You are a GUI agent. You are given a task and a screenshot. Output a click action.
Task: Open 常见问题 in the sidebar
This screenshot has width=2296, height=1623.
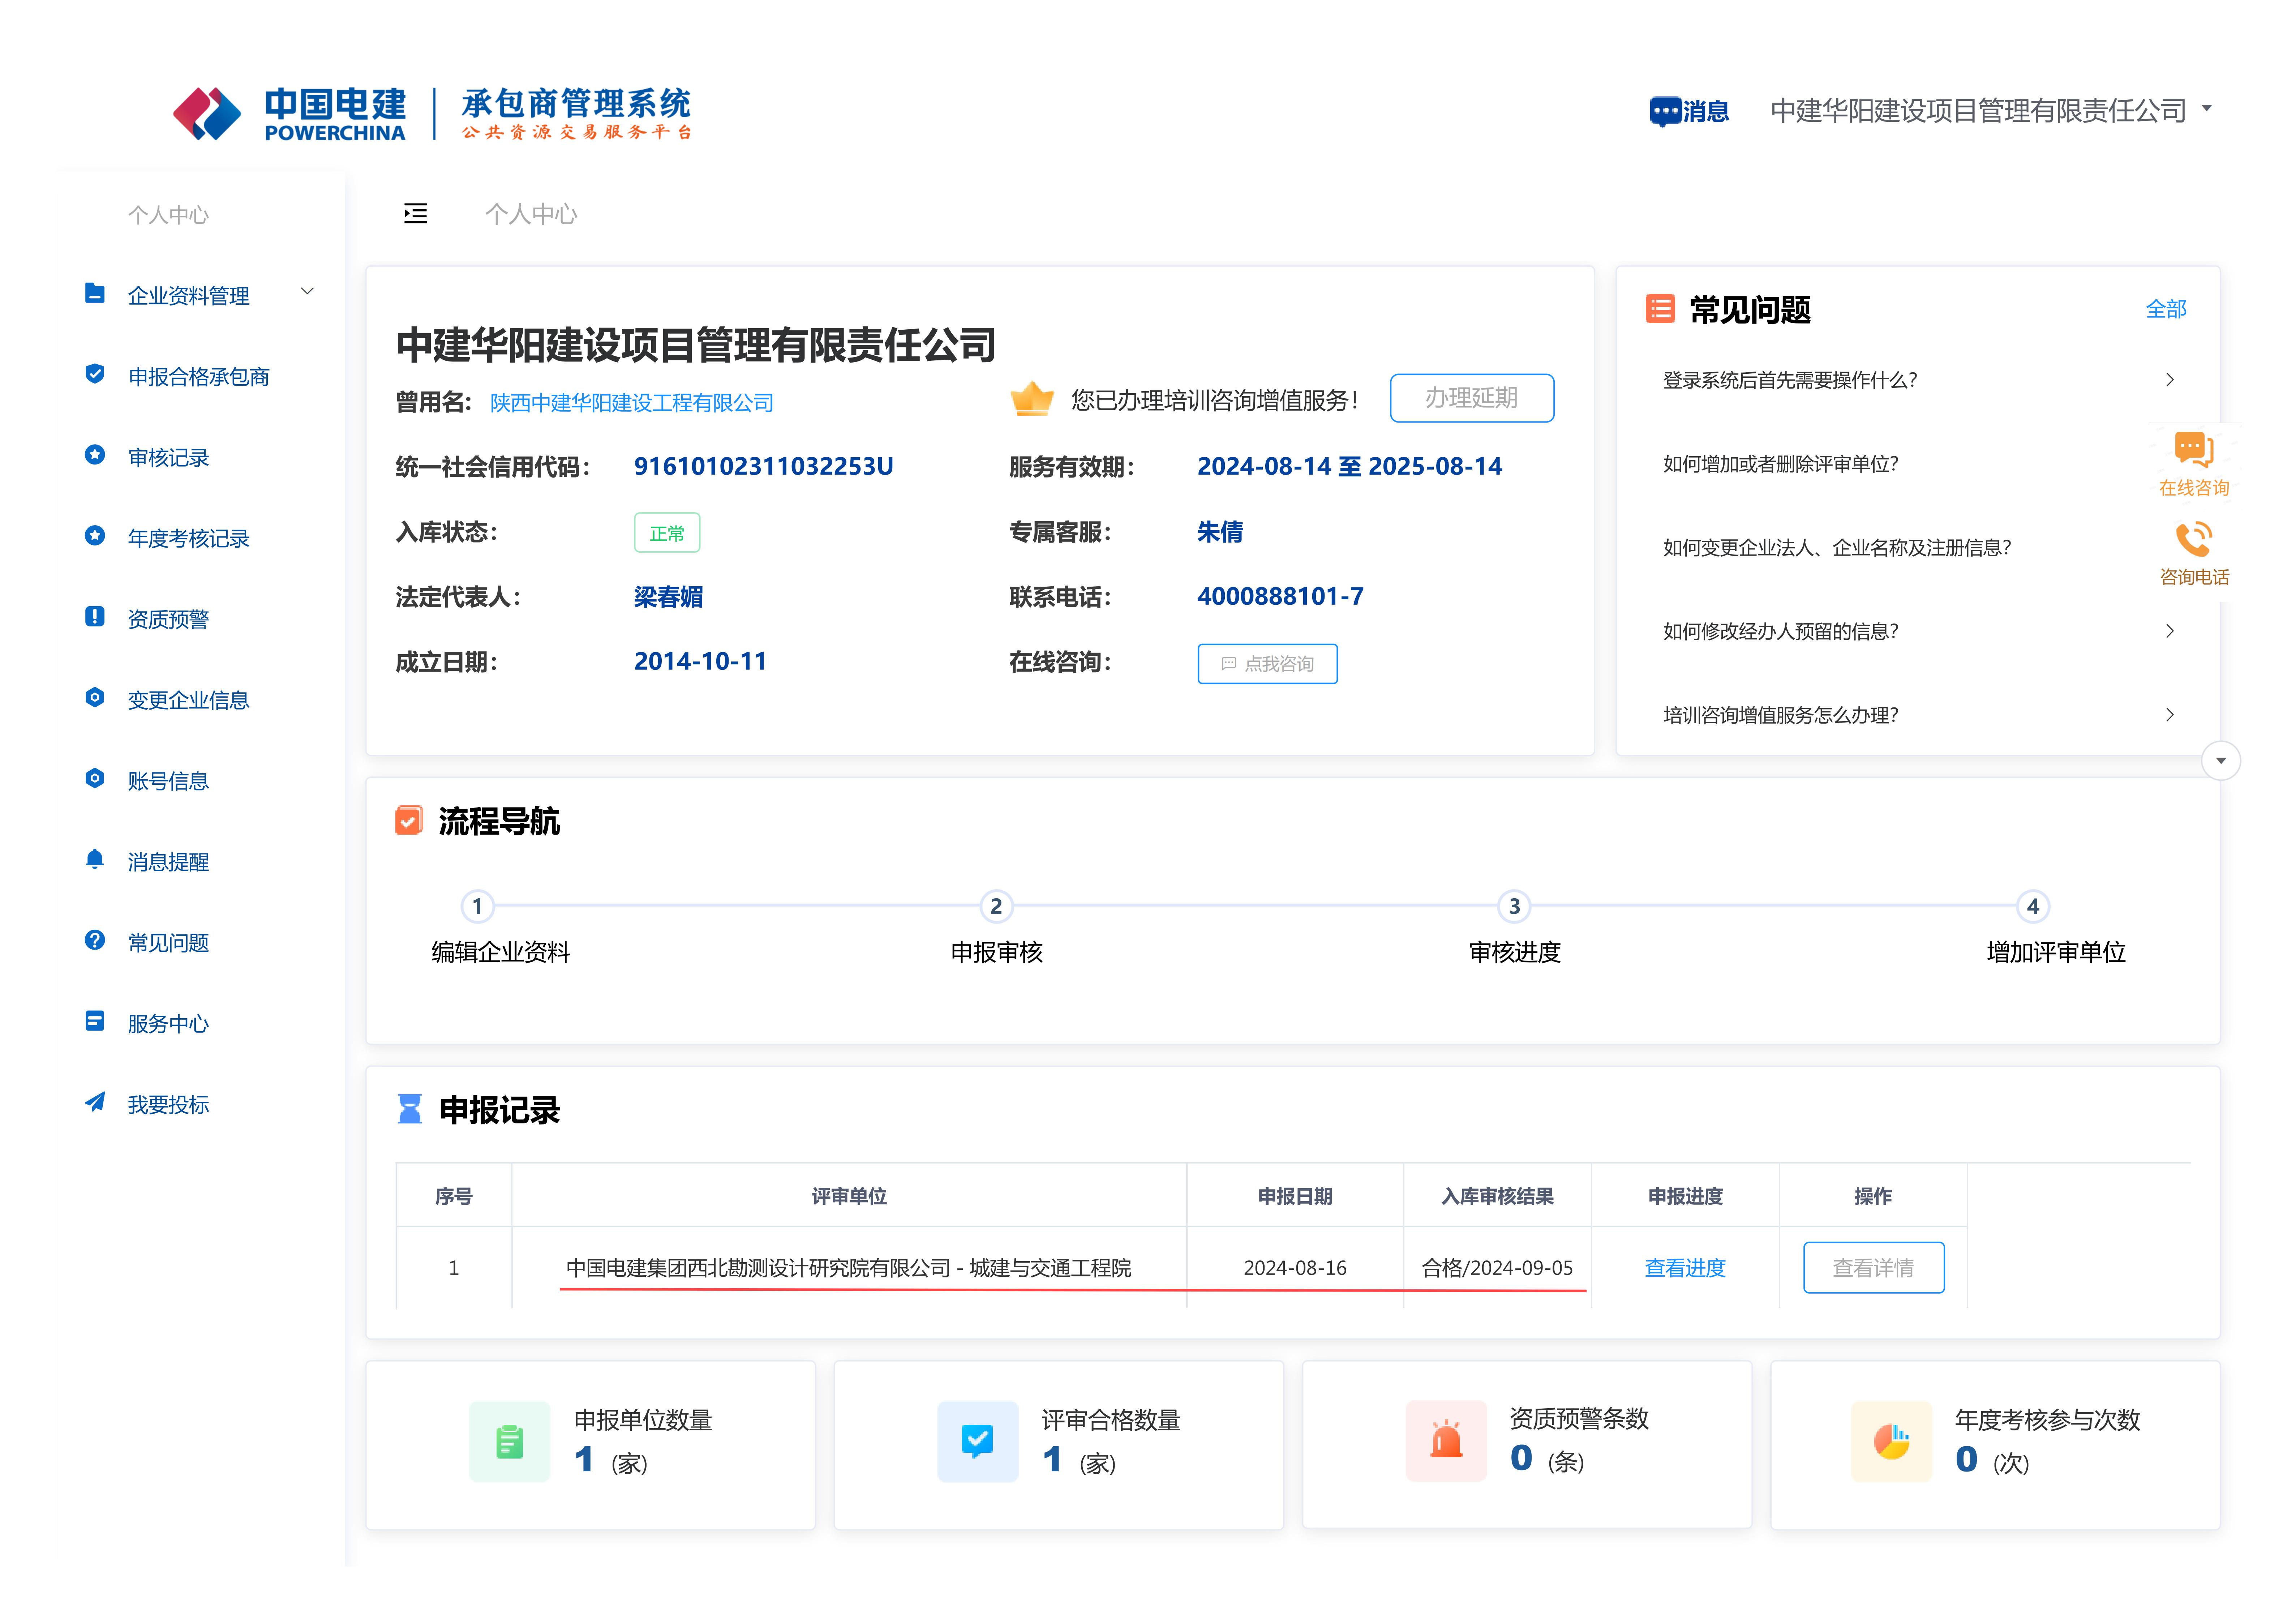click(x=168, y=943)
